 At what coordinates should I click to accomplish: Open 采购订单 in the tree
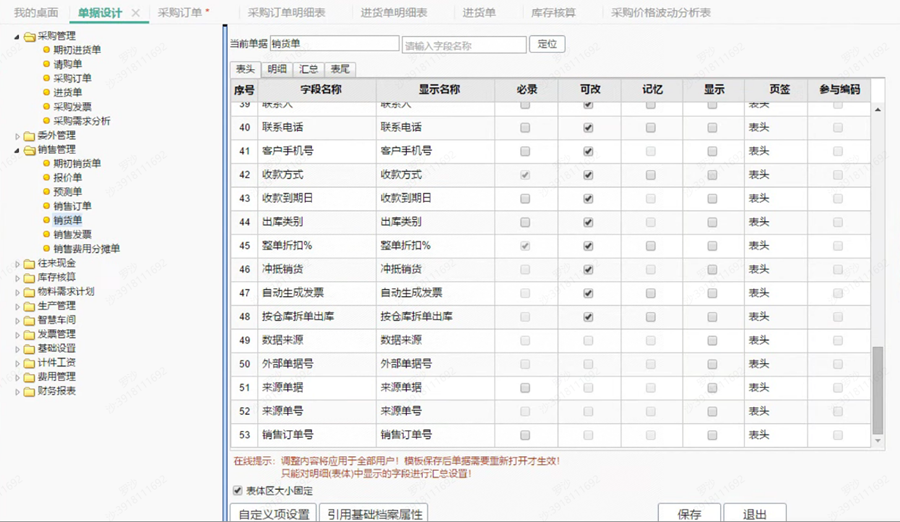click(72, 78)
